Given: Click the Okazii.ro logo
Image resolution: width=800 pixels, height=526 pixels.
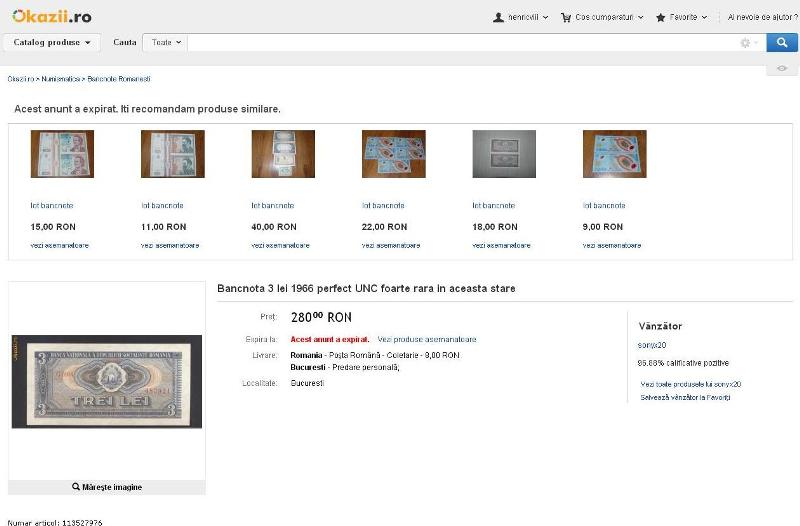Looking at the screenshot, I should click(x=52, y=16).
